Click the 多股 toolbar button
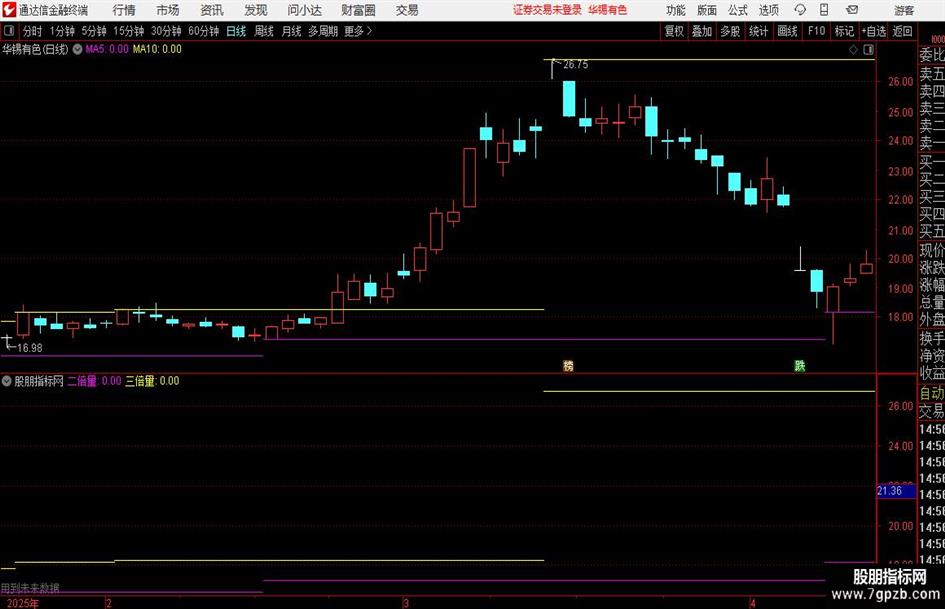The width and height of the screenshot is (945, 609). [x=730, y=31]
